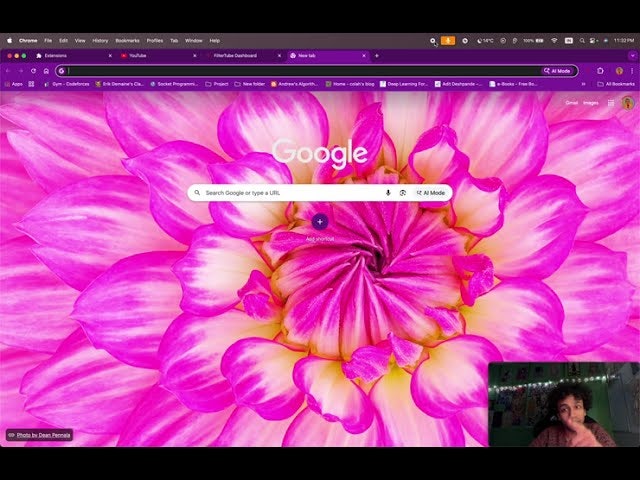Viewport: 640px width, 480px height.
Task: Search by image with the Lens icon
Action: 403,193
